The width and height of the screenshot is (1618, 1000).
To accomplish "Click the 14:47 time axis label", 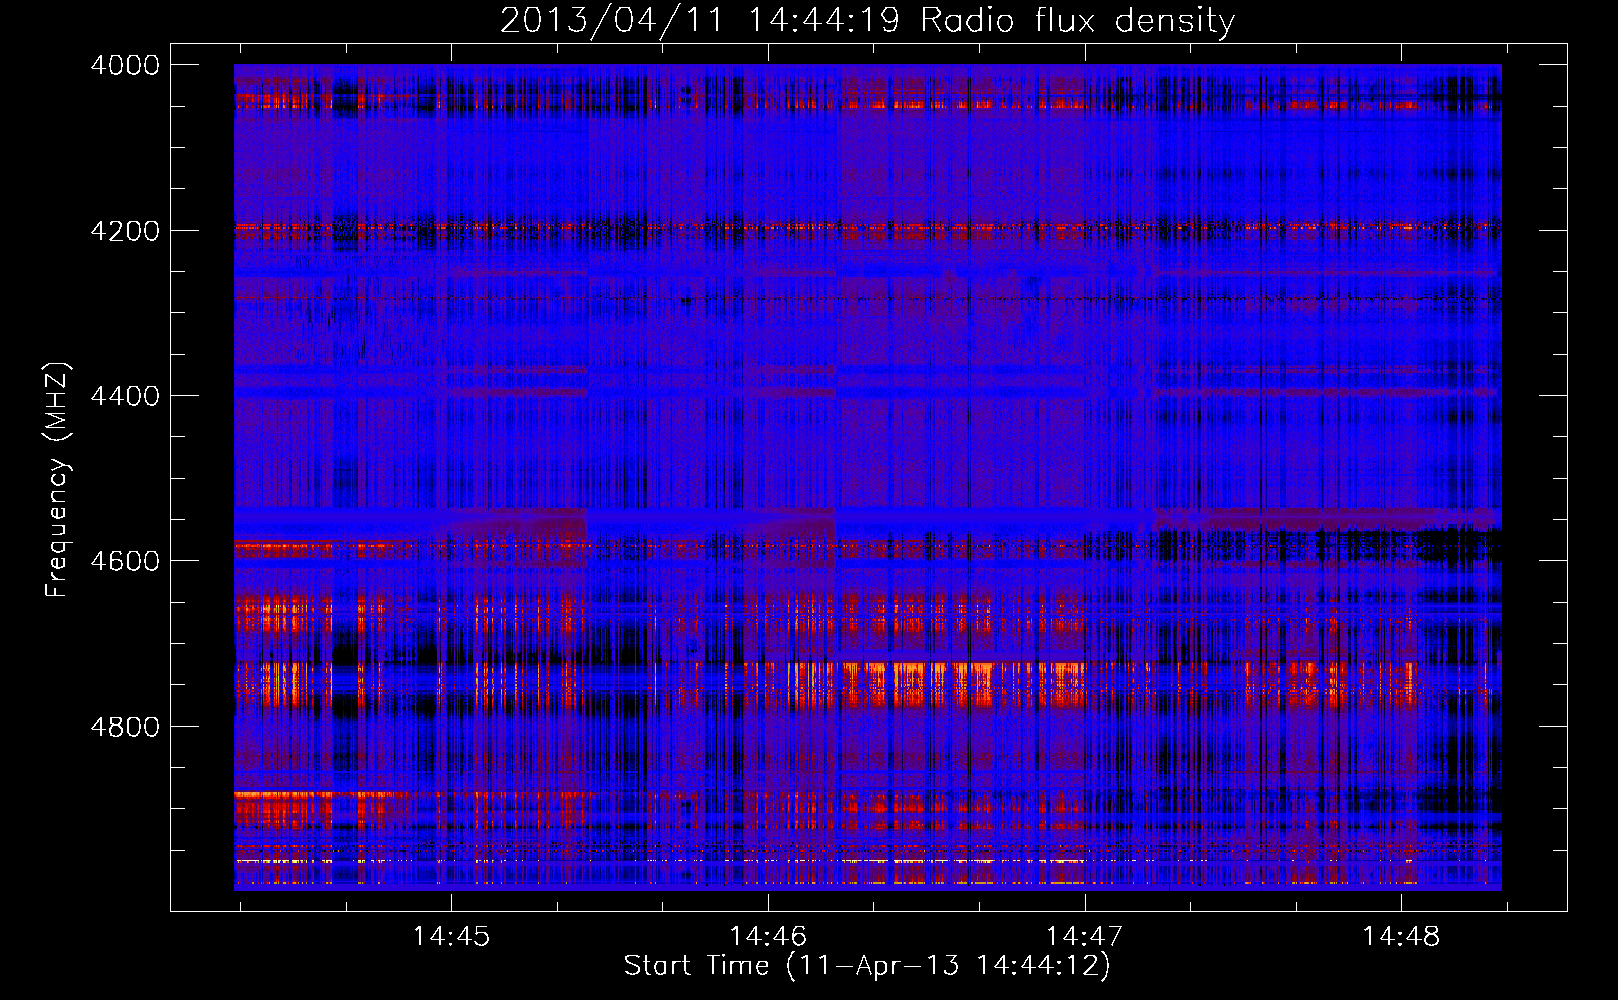I will (x=1084, y=936).
